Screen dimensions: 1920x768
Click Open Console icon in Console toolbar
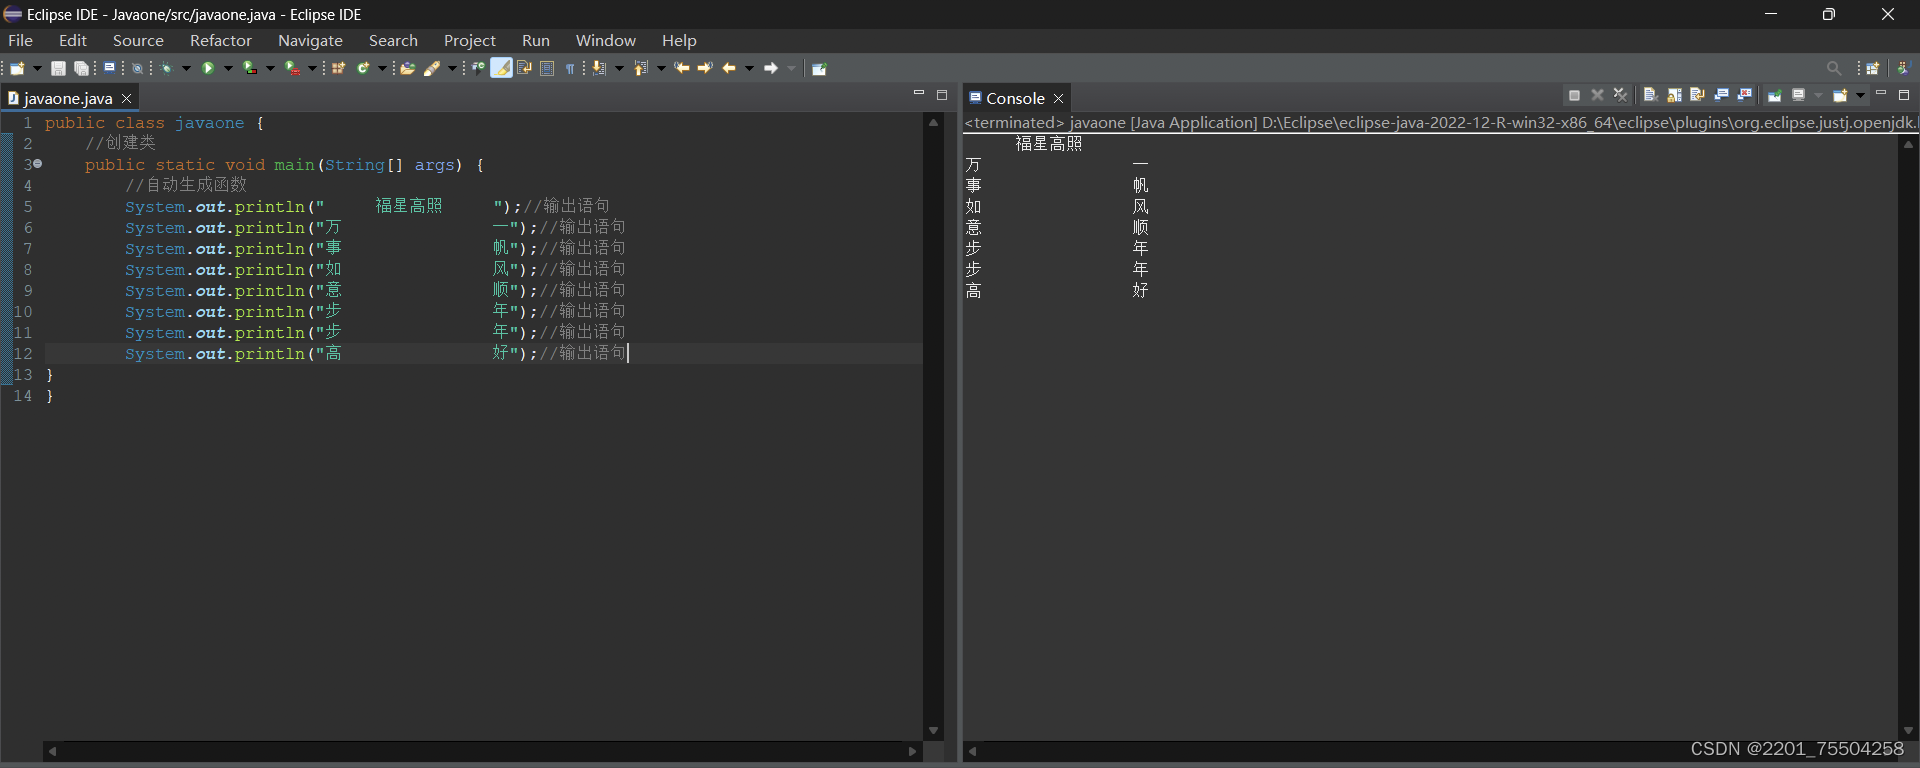[1840, 95]
